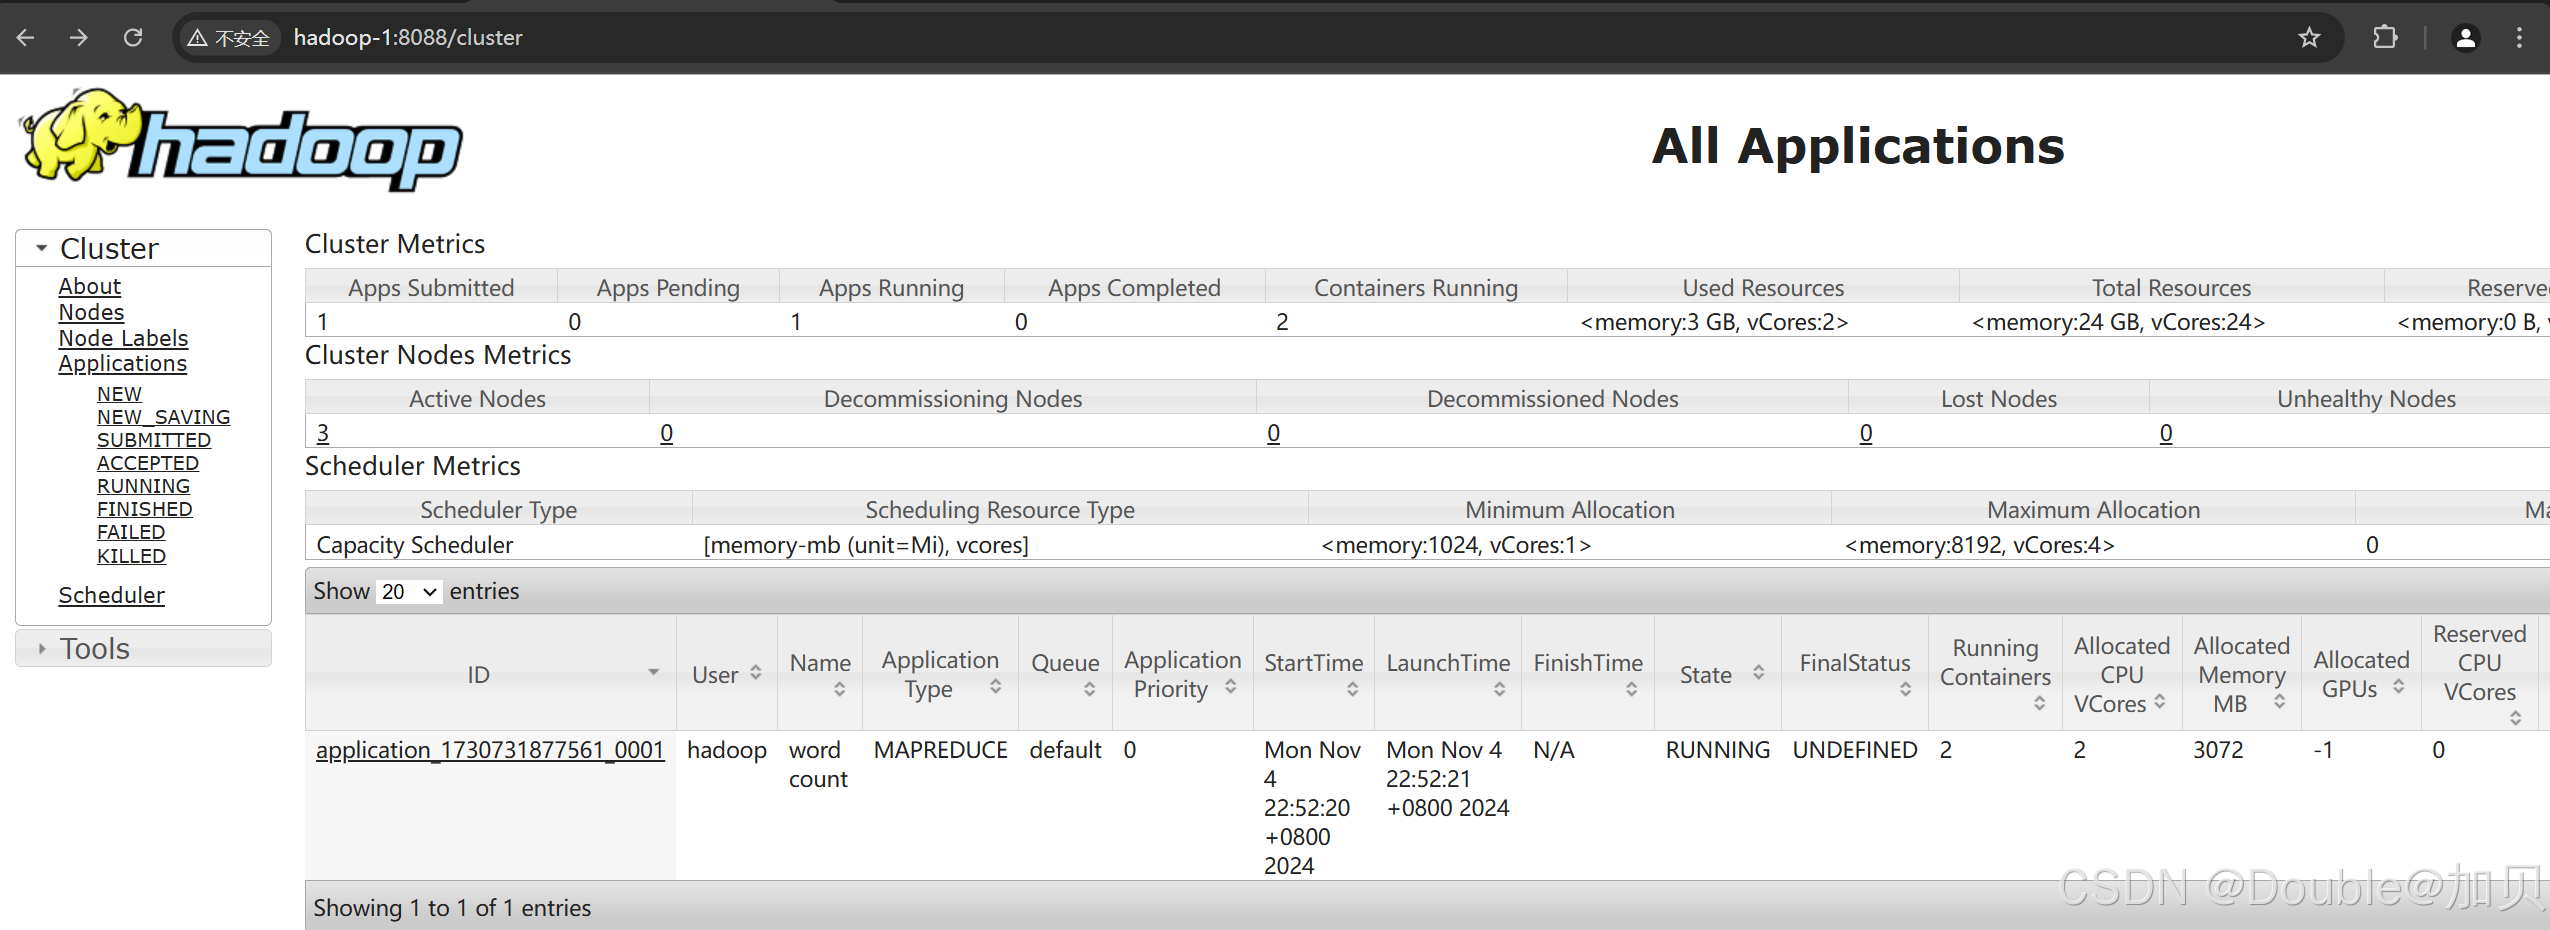Filter applications by SUBMITTED state
The height and width of the screenshot is (930, 2550).
point(154,440)
